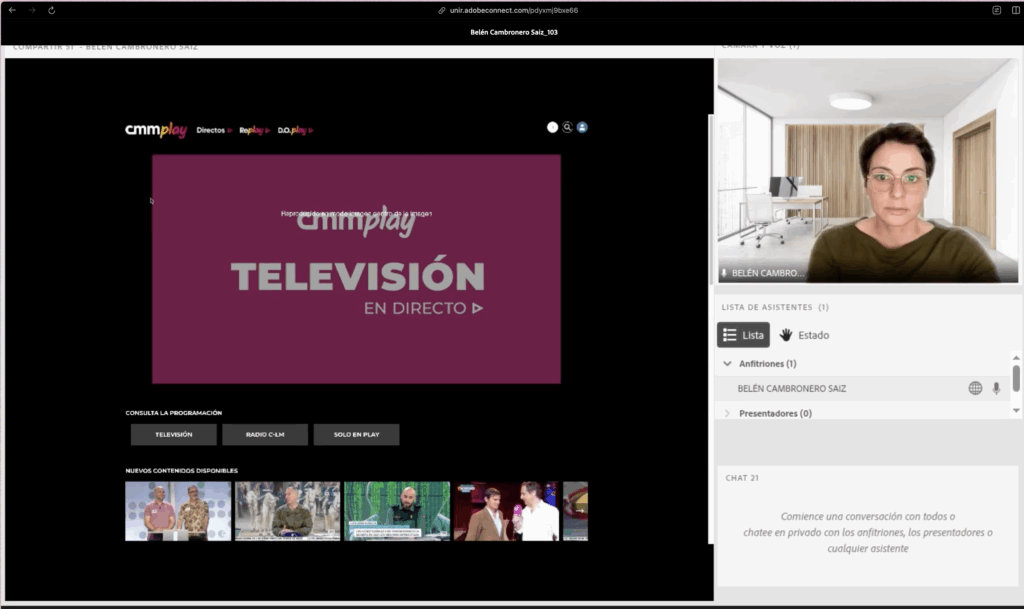Go back using the browser back arrow
Screen dimensions: 1024x609
pos(12,10)
